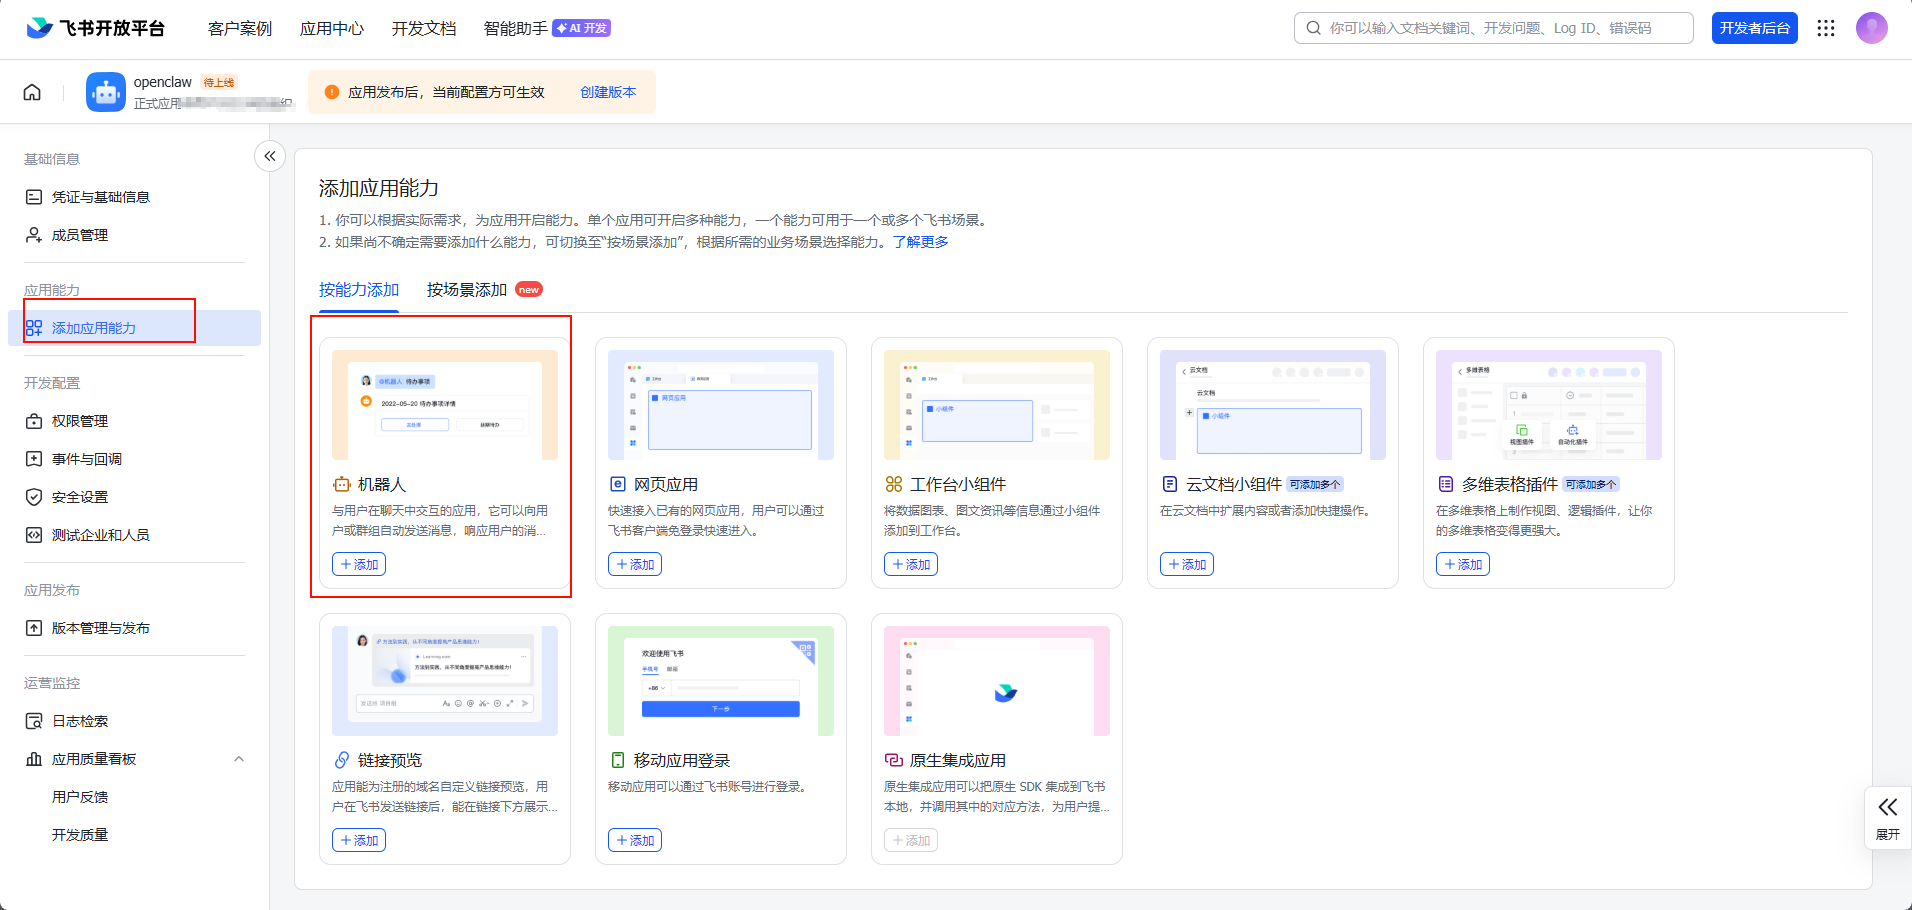Expand the 展开 panel on the right edge
The height and width of the screenshot is (910, 1912).
pos(1887,817)
